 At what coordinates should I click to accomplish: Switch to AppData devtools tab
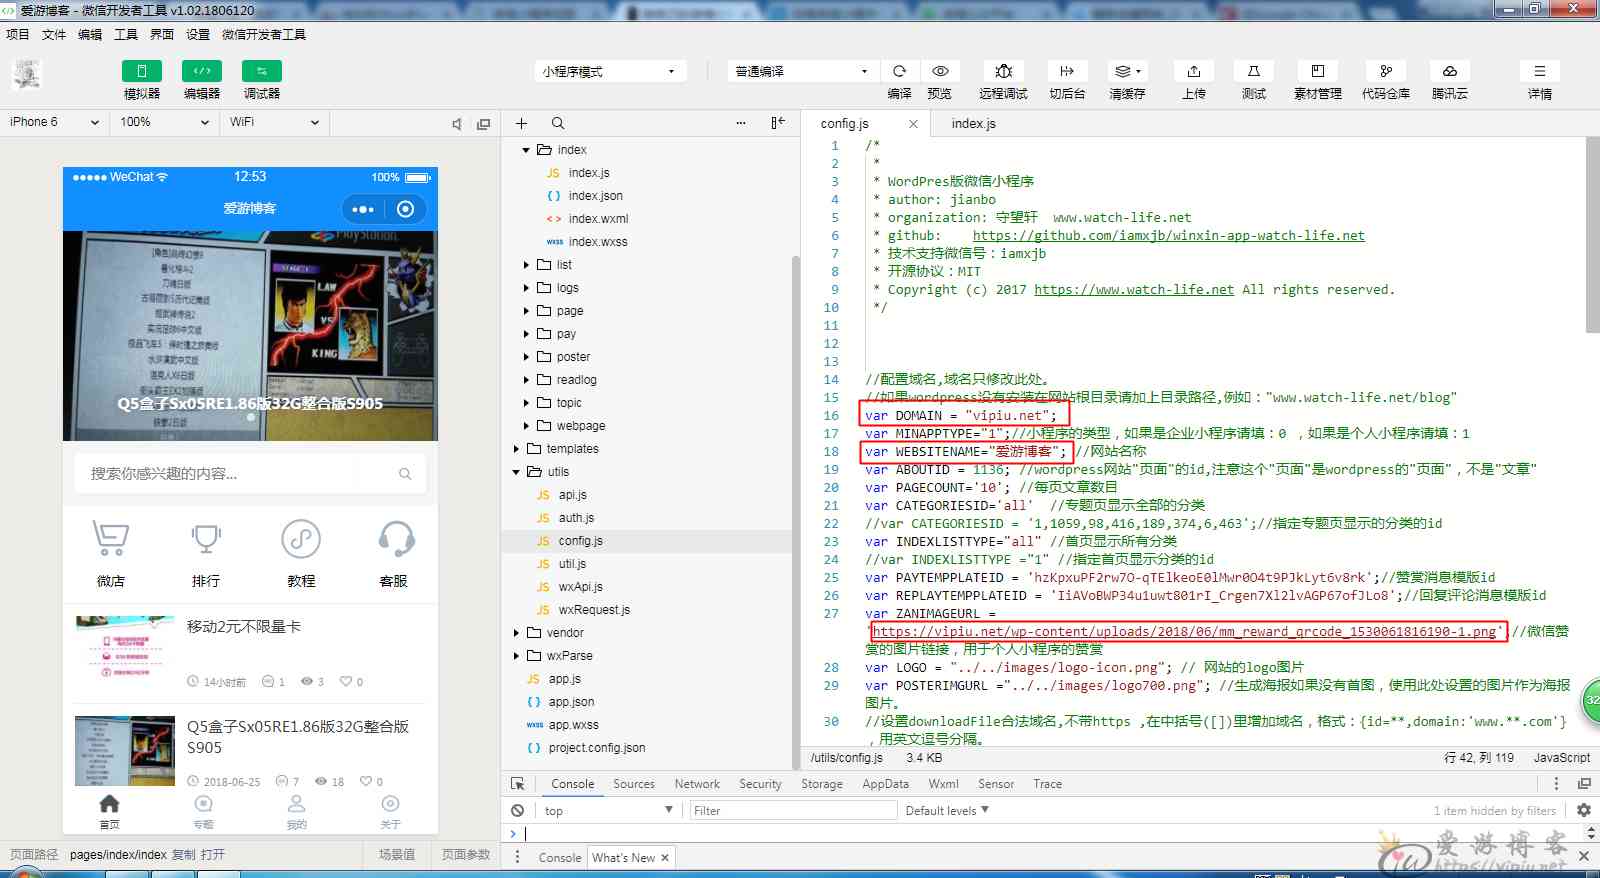click(885, 784)
